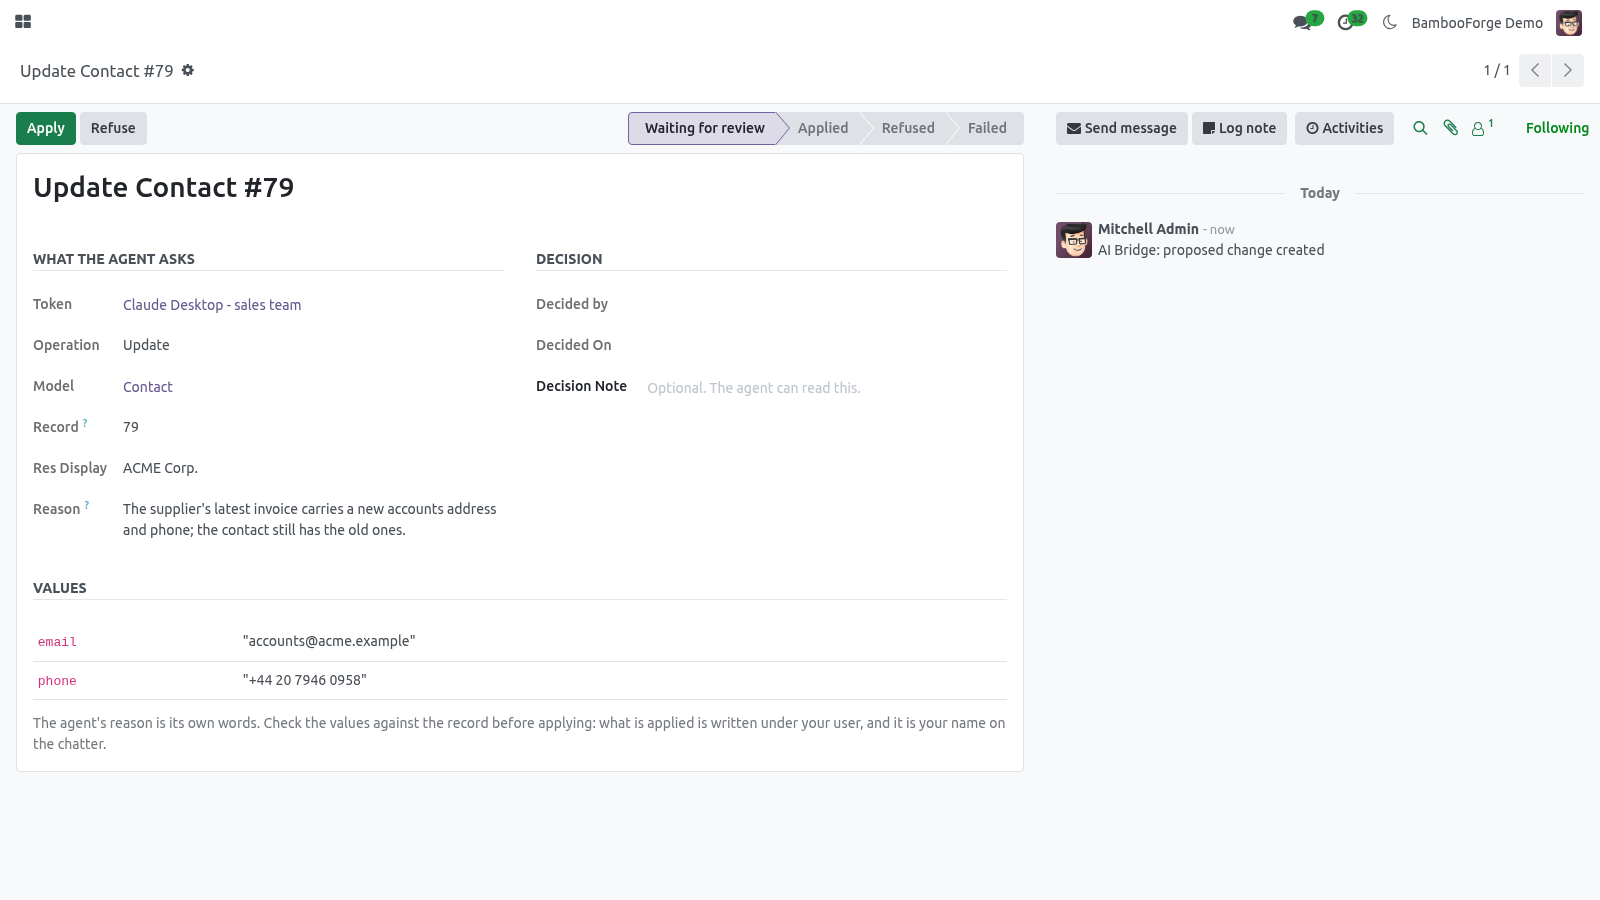Open the main apps menu grid icon
This screenshot has height=900, width=1600.
[x=23, y=21]
